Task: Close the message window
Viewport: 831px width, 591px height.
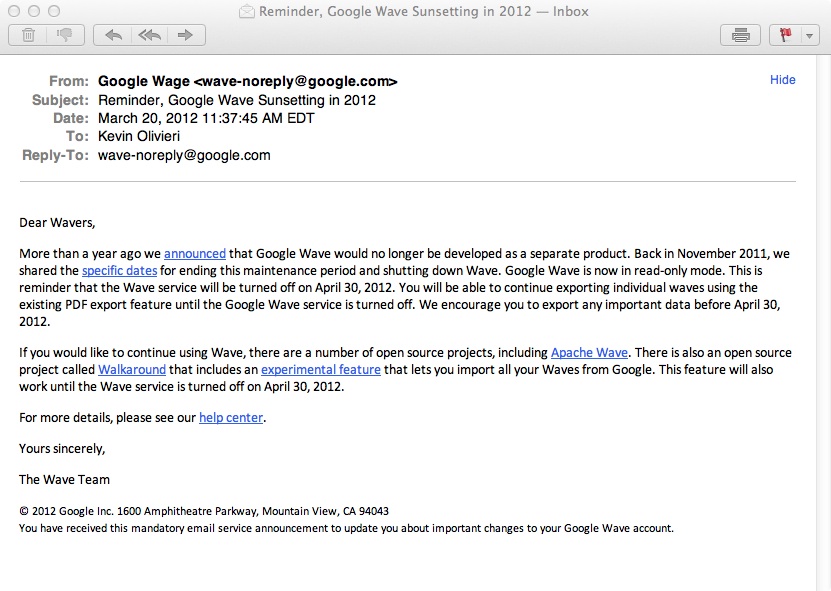Action: tap(14, 11)
